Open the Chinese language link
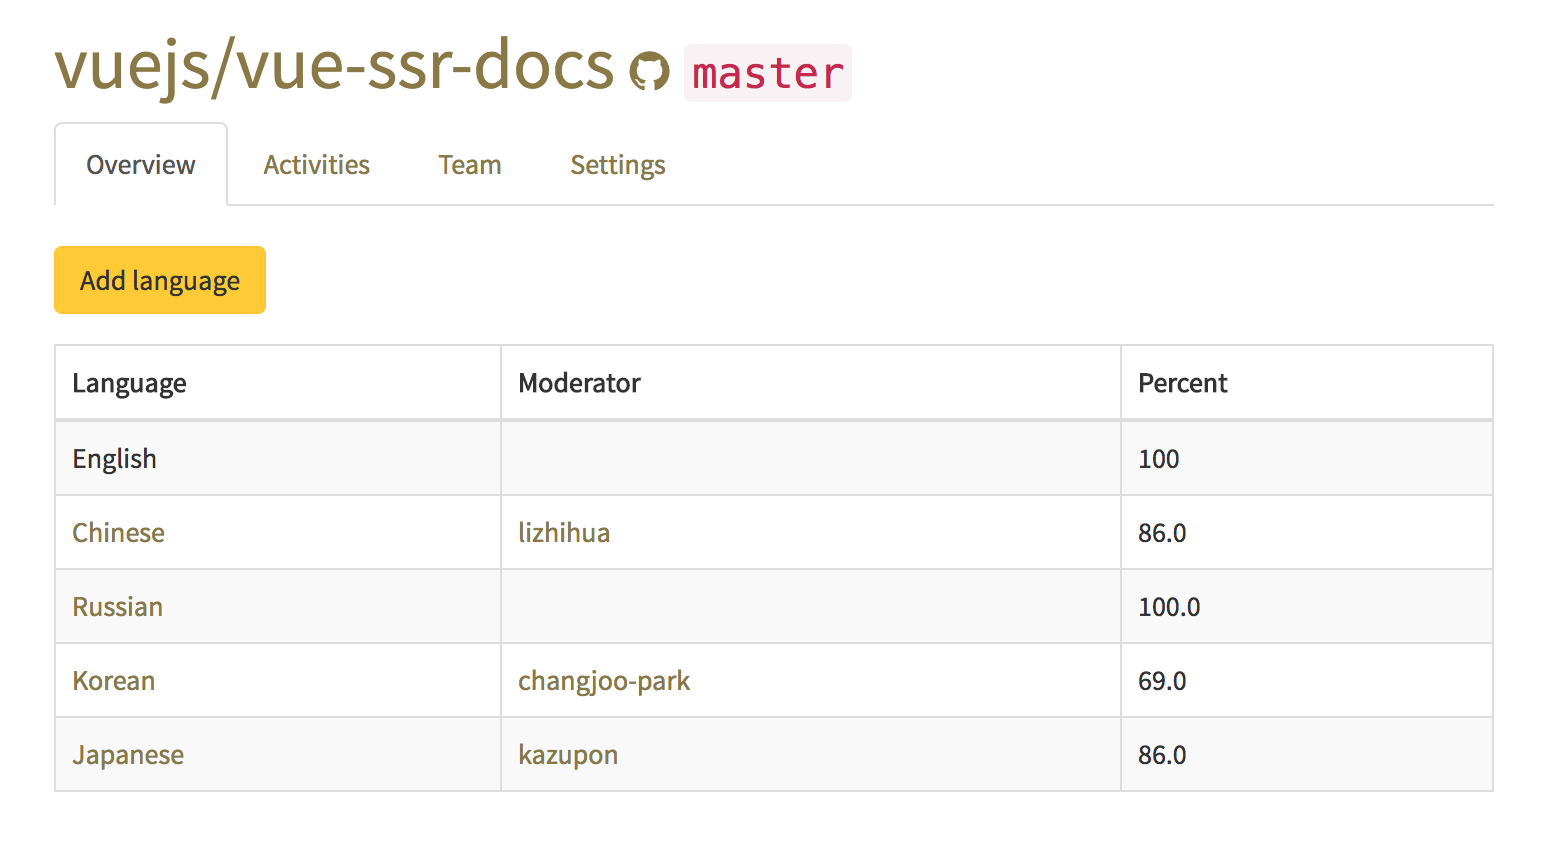This screenshot has width=1548, height=860. pos(118,533)
